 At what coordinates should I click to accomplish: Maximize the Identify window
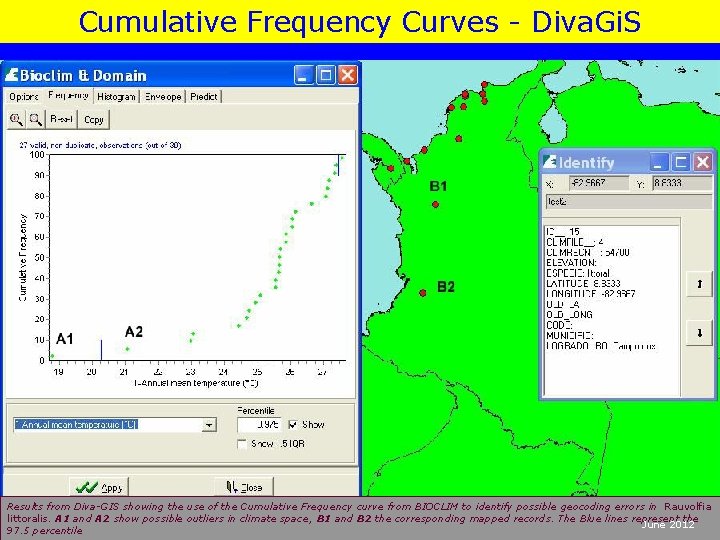coord(681,162)
